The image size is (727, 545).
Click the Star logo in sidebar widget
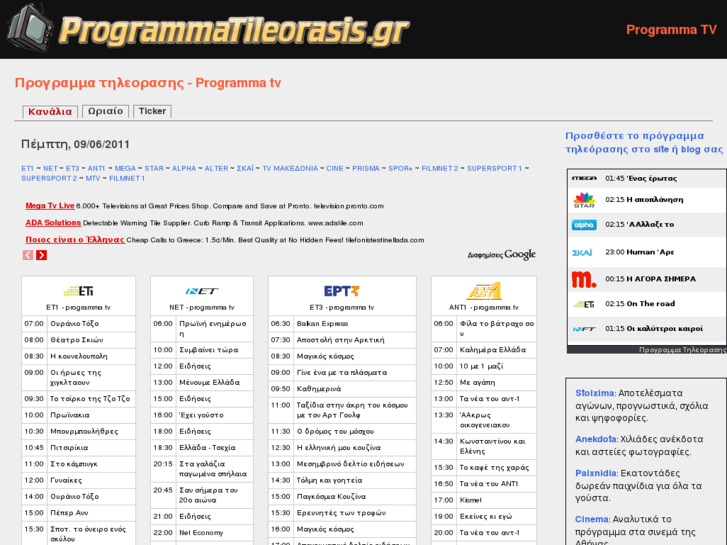584,200
